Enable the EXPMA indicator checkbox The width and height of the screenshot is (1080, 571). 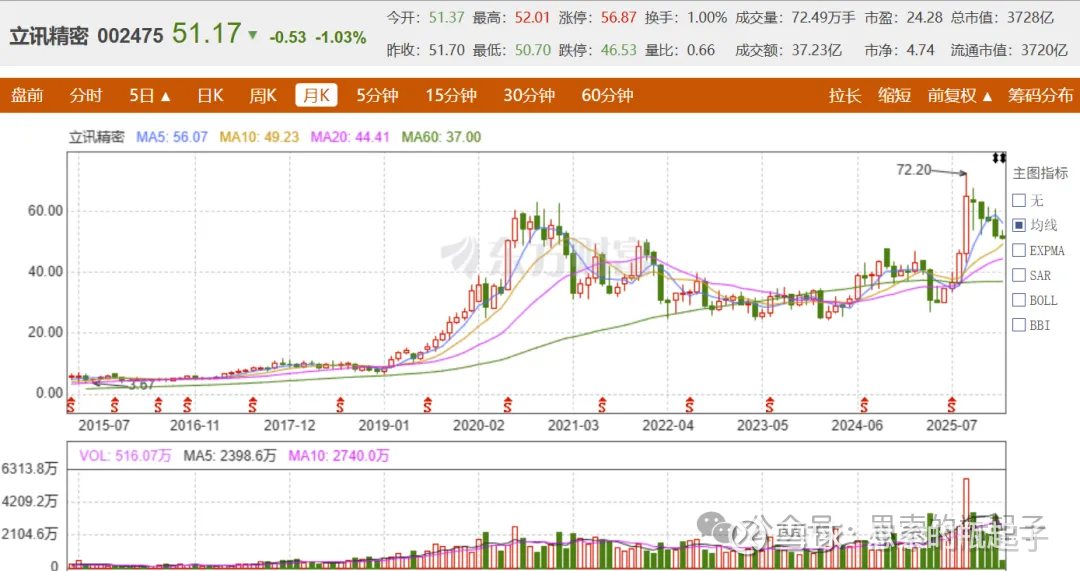pos(1019,251)
